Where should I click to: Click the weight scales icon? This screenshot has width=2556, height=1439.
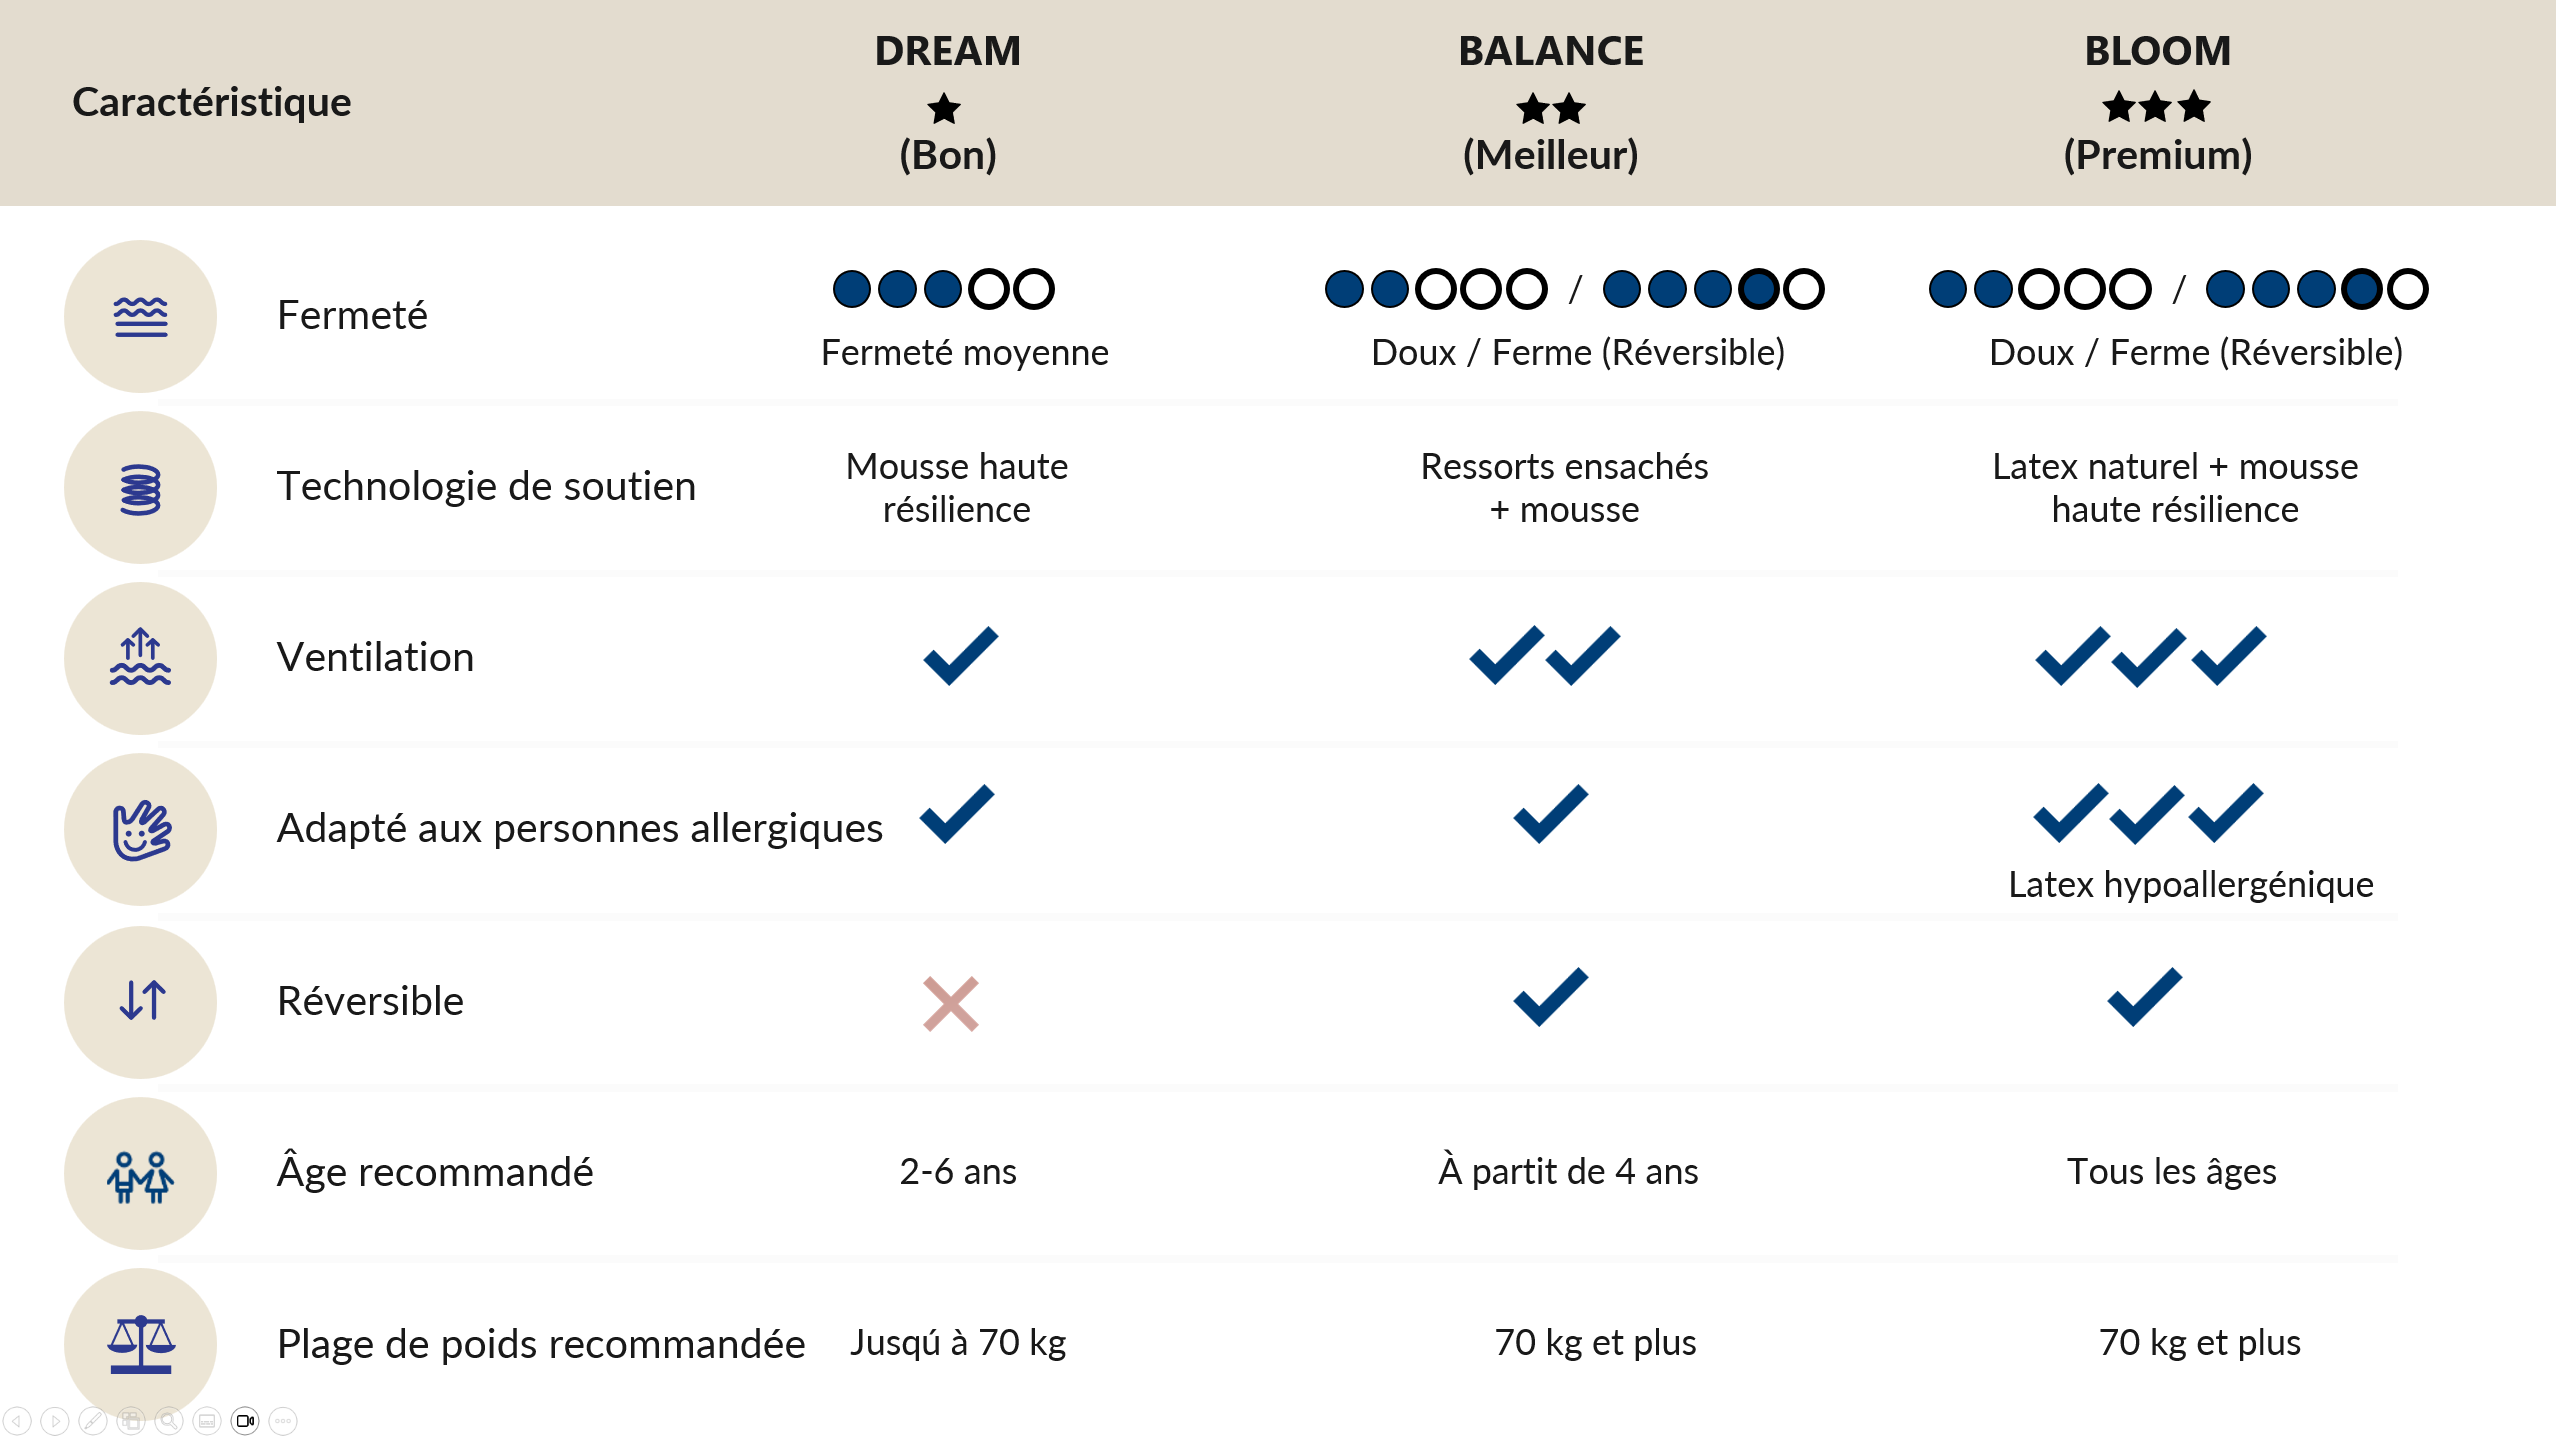point(141,1344)
